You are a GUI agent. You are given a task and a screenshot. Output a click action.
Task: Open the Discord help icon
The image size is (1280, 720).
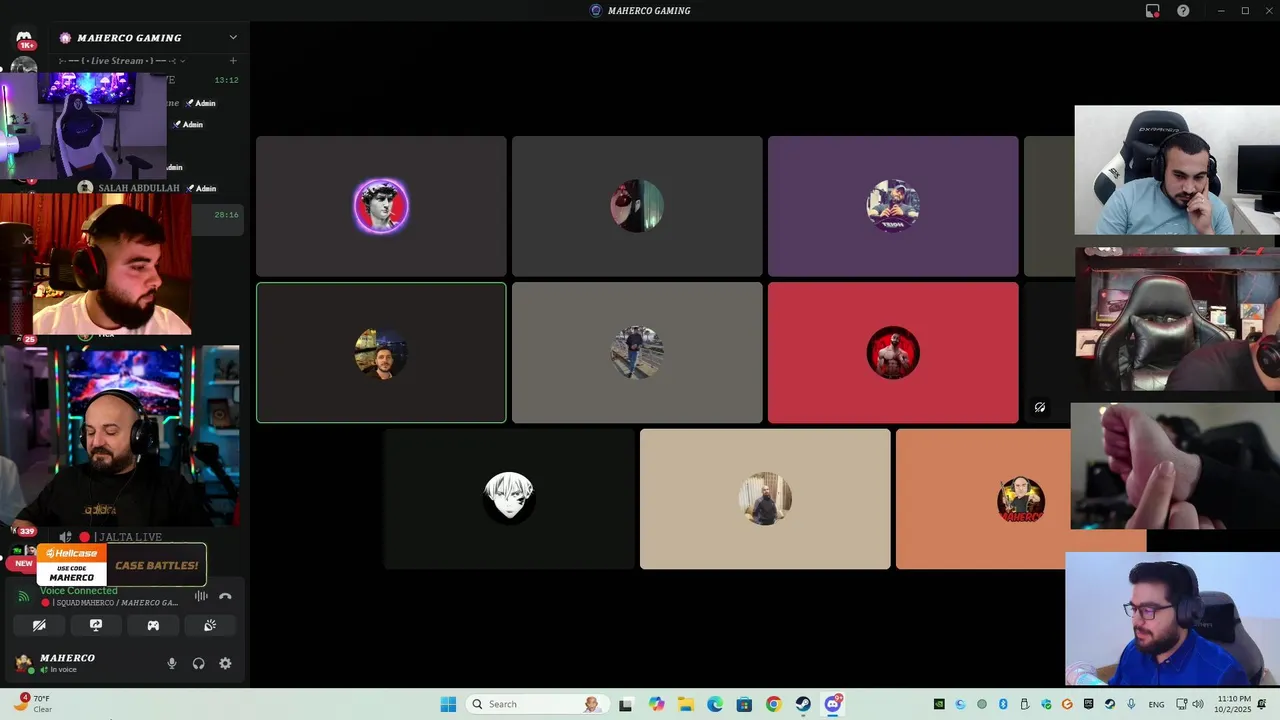pyautogui.click(x=1183, y=11)
